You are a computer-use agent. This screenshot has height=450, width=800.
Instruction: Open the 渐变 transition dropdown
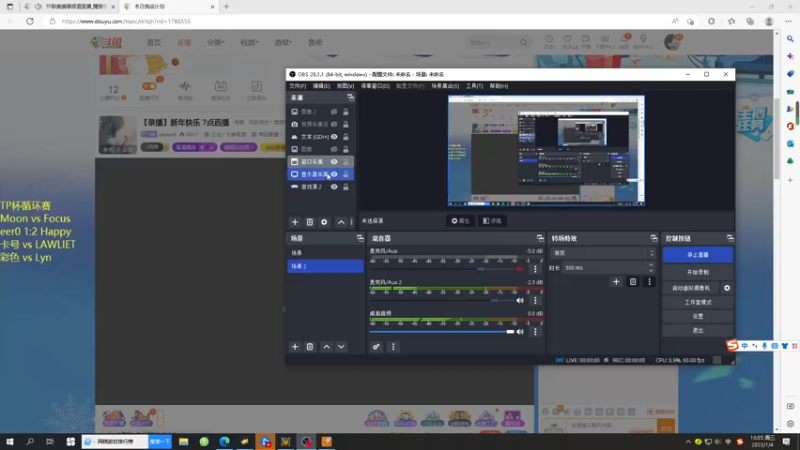click(603, 253)
